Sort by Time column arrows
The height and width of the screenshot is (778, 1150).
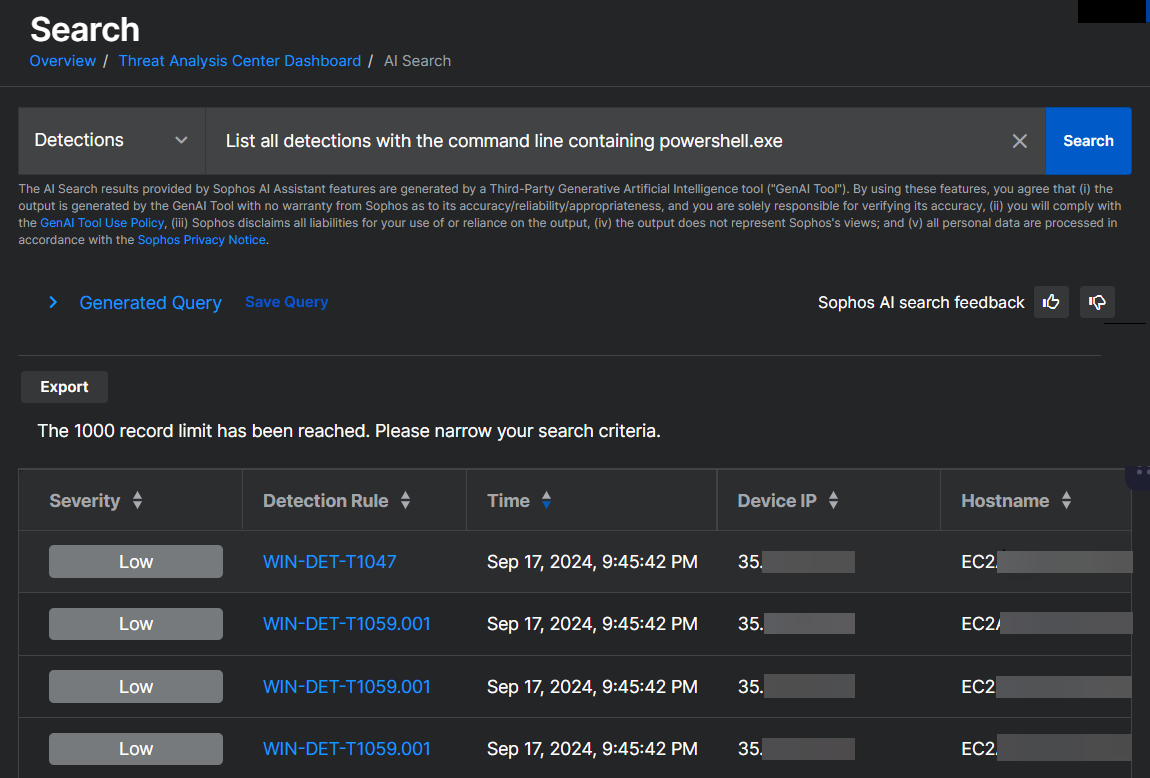(545, 501)
